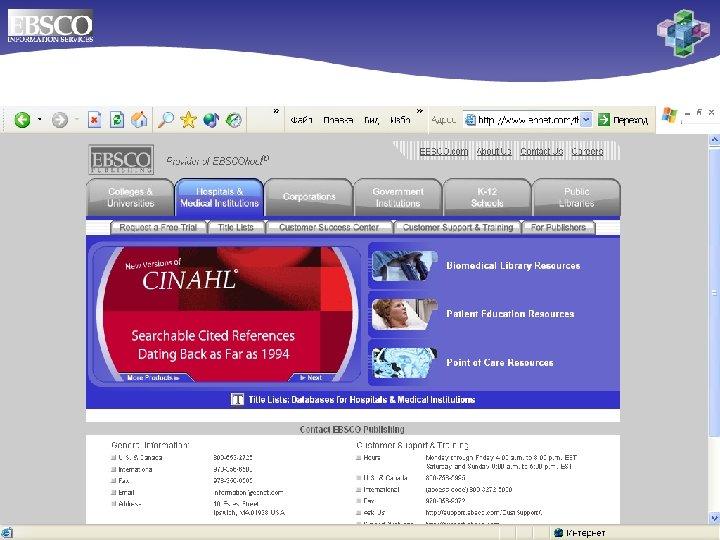Click the scrollbar up arrow
This screenshot has height=540, width=720.
(x=714, y=140)
